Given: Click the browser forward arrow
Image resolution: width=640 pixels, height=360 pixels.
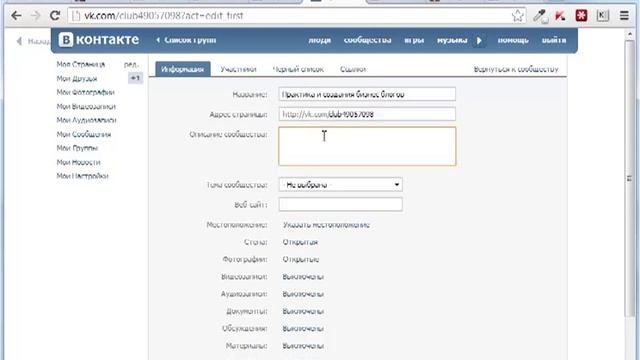Looking at the screenshot, I should pos(36,16).
